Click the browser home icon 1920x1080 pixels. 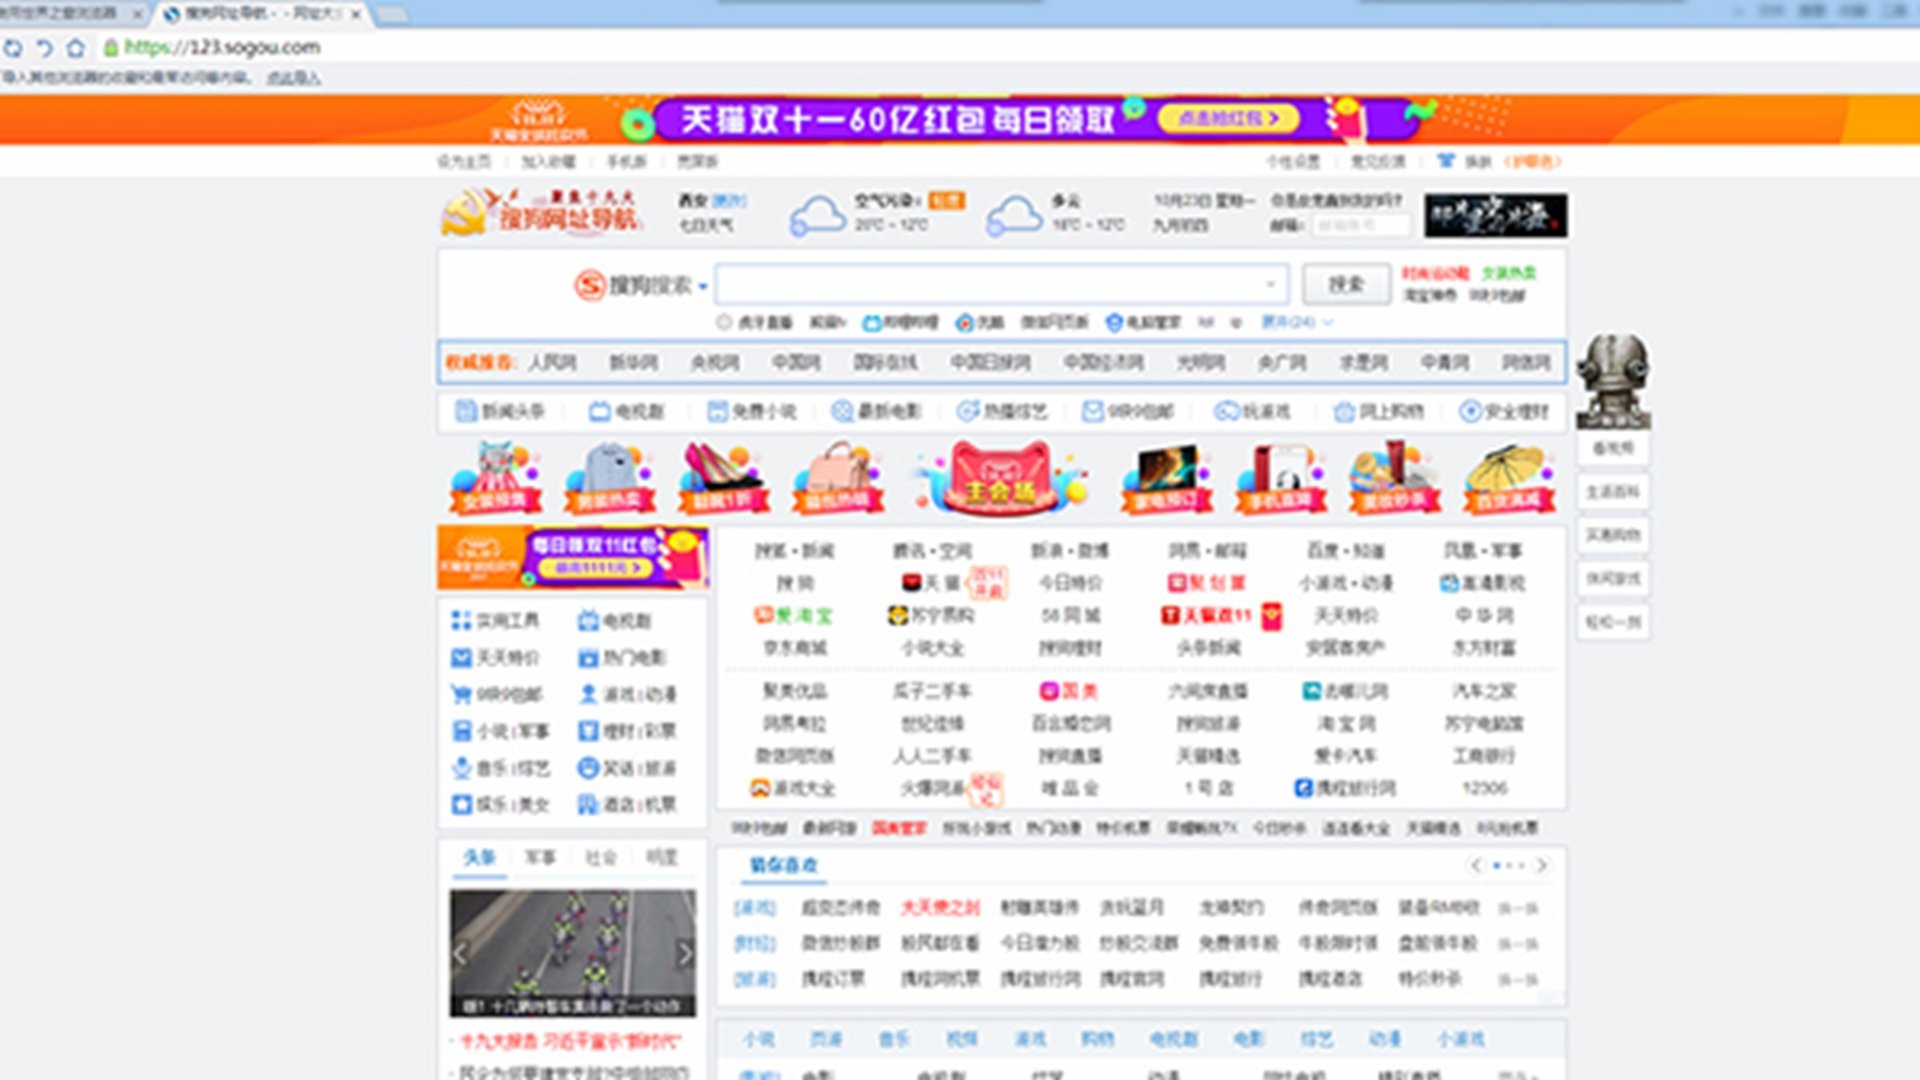click(x=76, y=47)
